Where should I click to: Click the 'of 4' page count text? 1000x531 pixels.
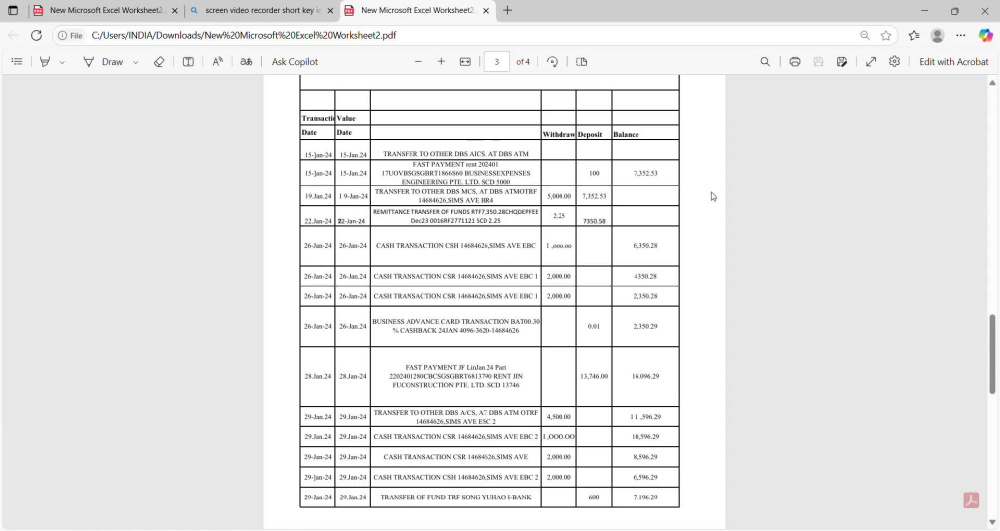(523, 62)
